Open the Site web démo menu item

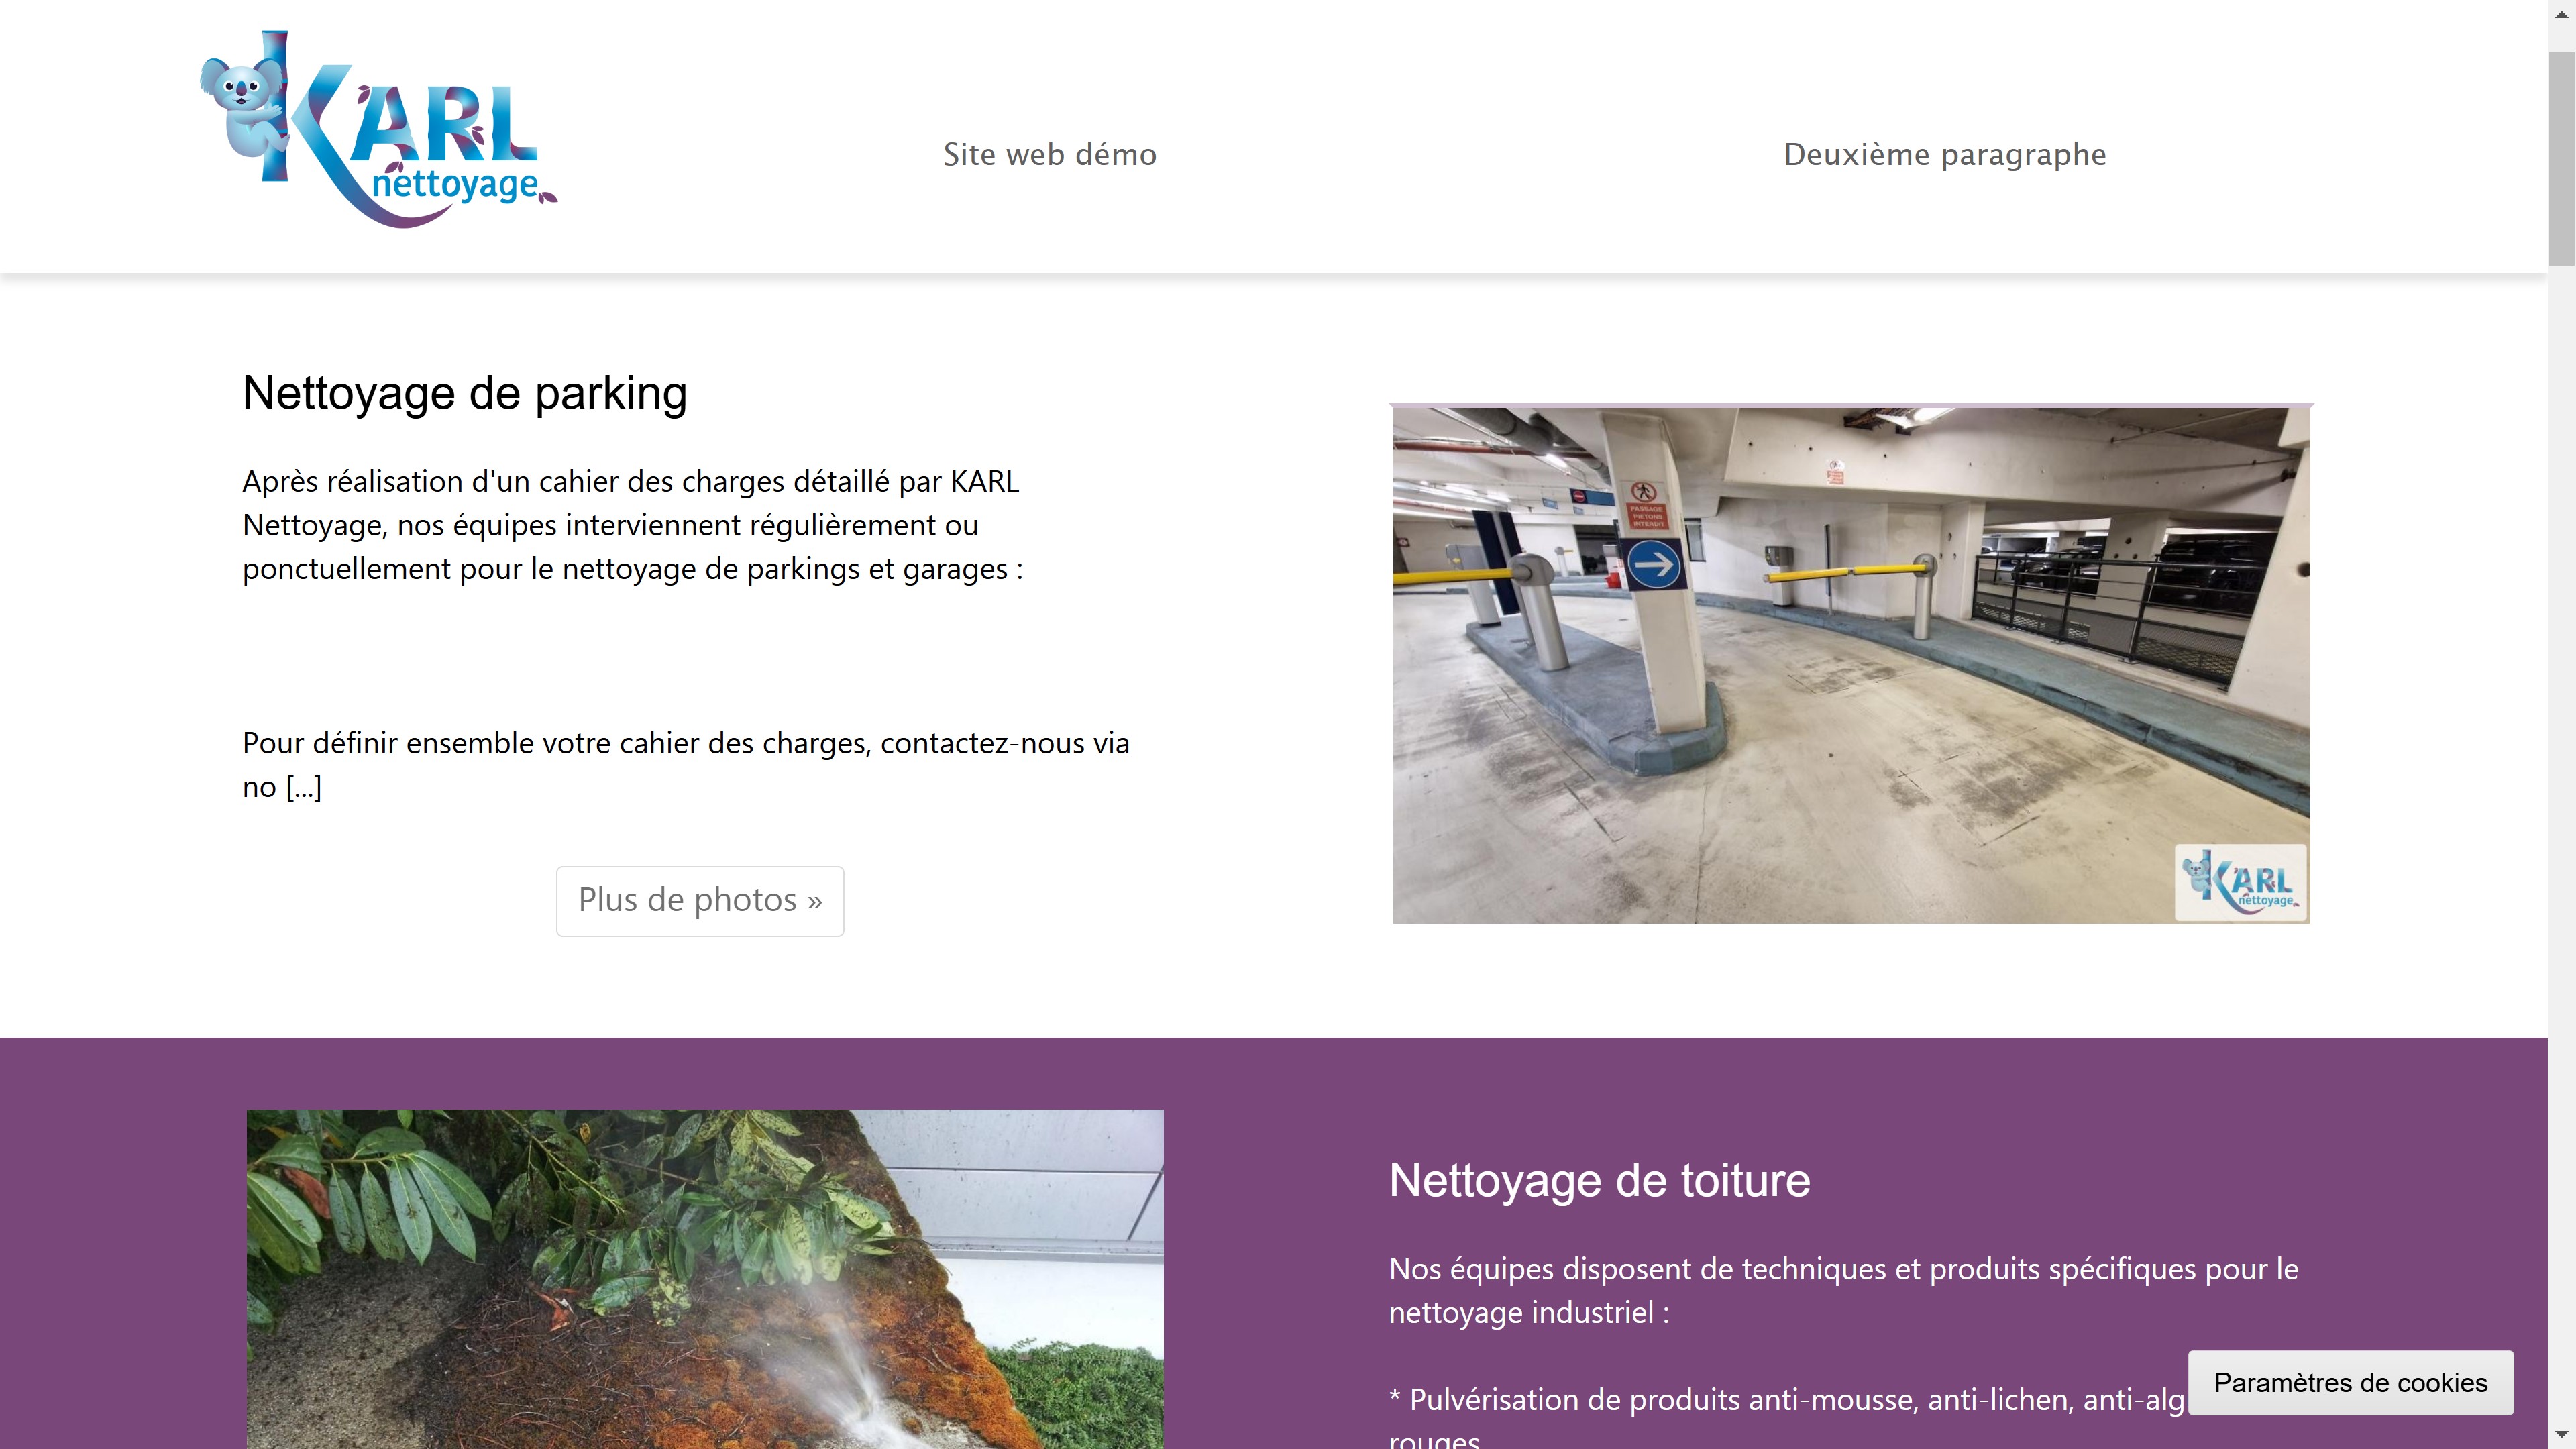tap(1050, 155)
